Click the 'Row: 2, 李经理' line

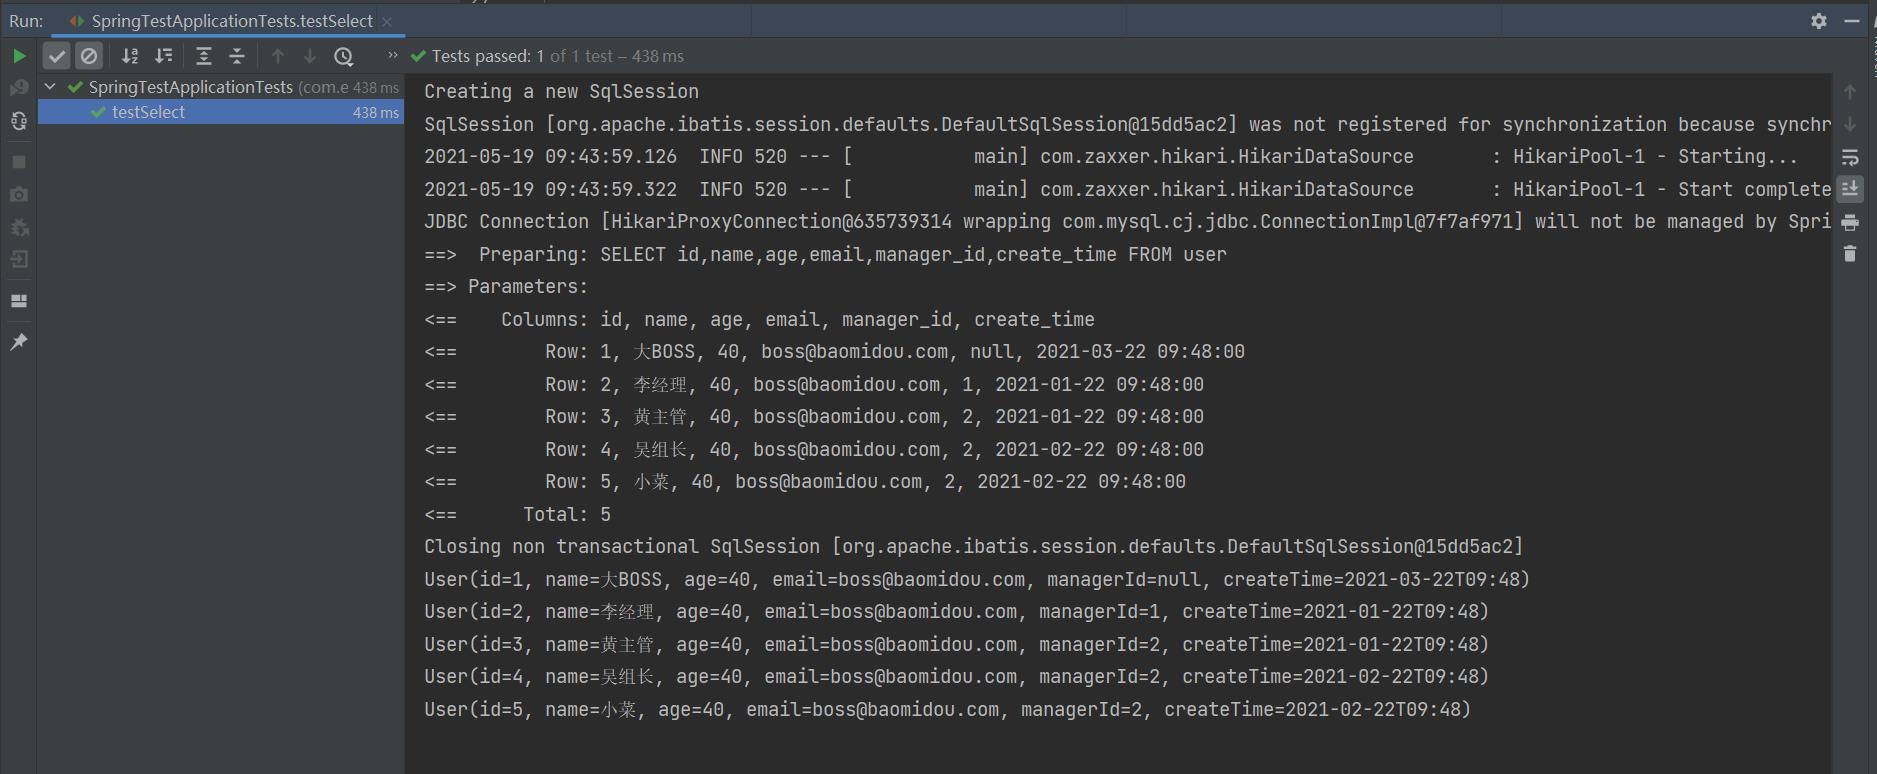pyautogui.click(x=814, y=385)
